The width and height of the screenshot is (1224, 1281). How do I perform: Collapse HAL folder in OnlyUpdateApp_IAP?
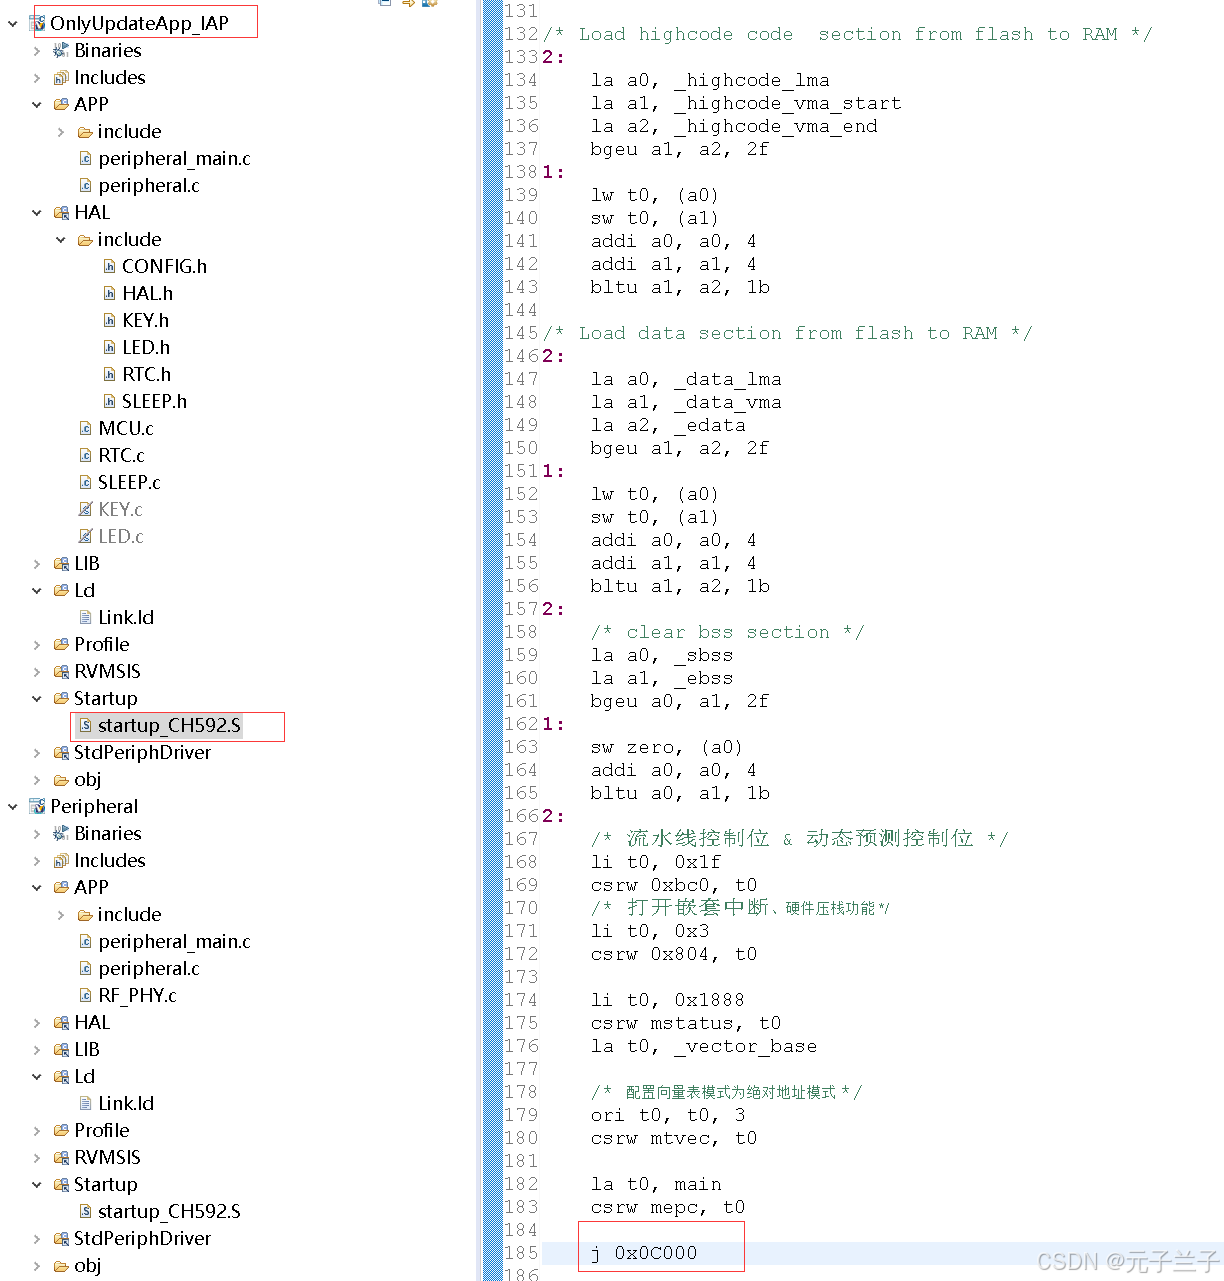37,212
